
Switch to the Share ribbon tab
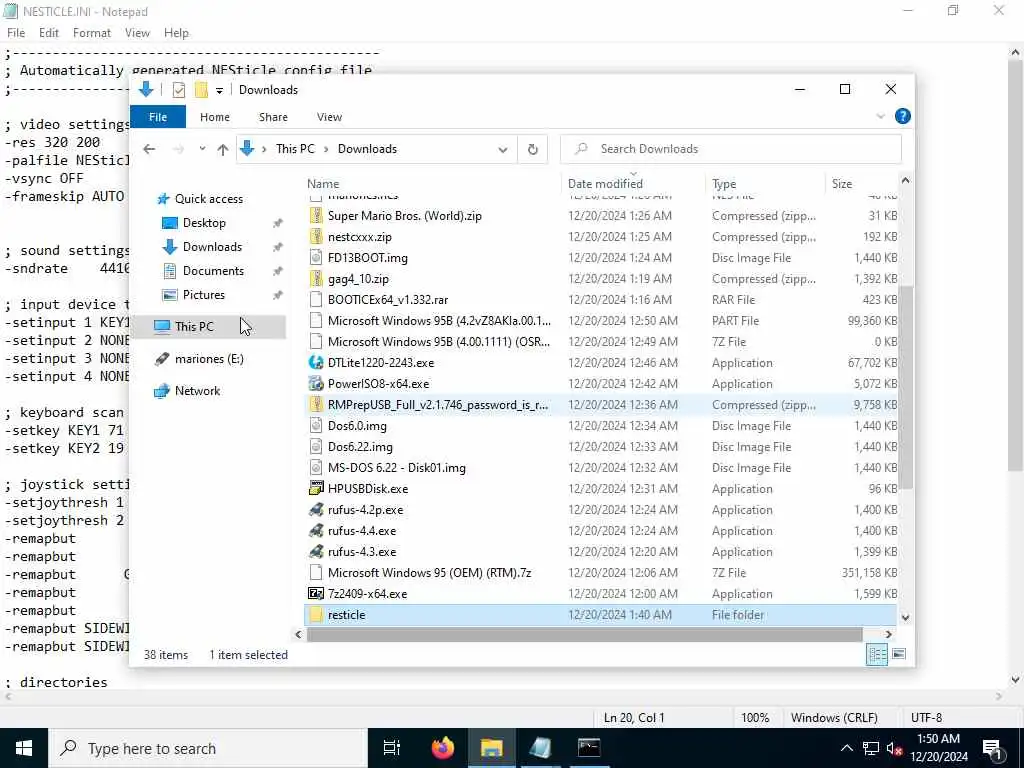(273, 117)
